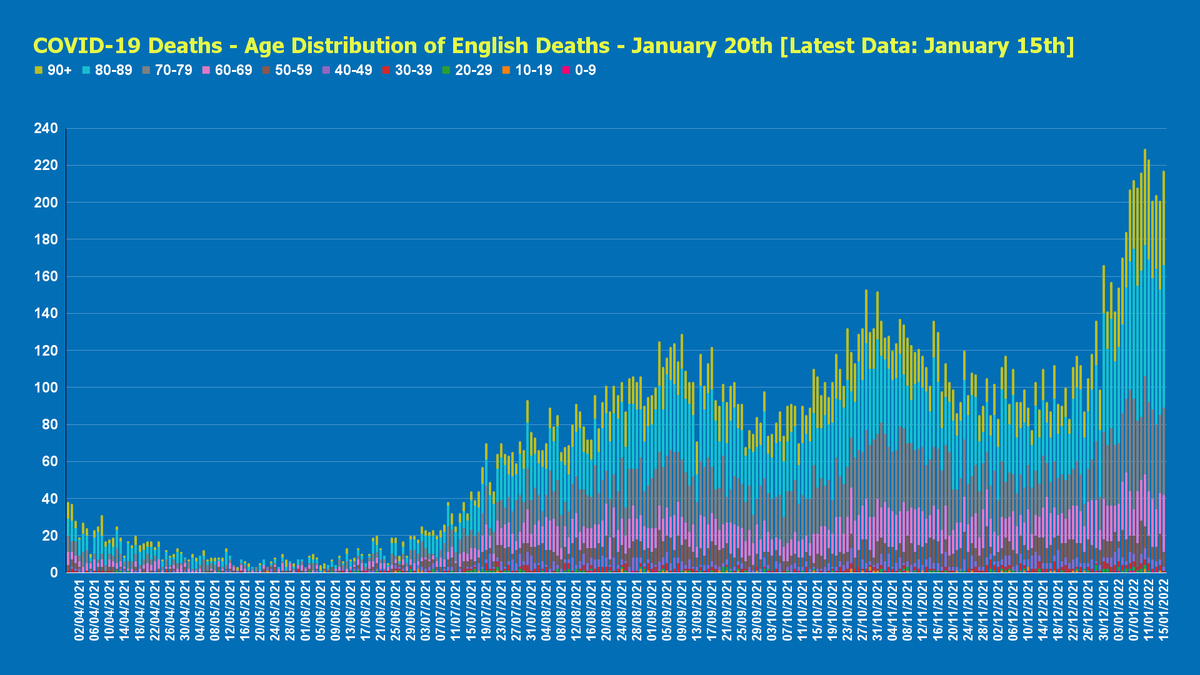The height and width of the screenshot is (675, 1200).
Task: Select the "70-79" legend text label
Action: click(x=173, y=70)
